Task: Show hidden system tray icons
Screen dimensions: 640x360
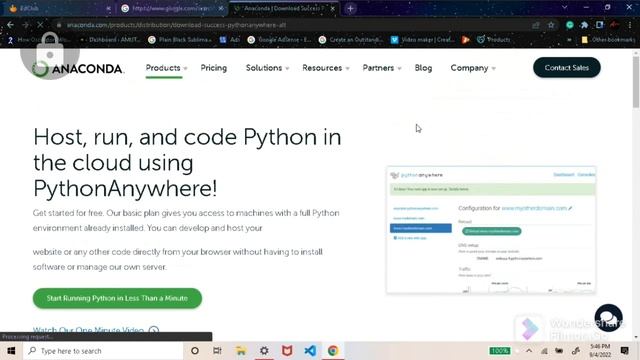Action: (529, 351)
